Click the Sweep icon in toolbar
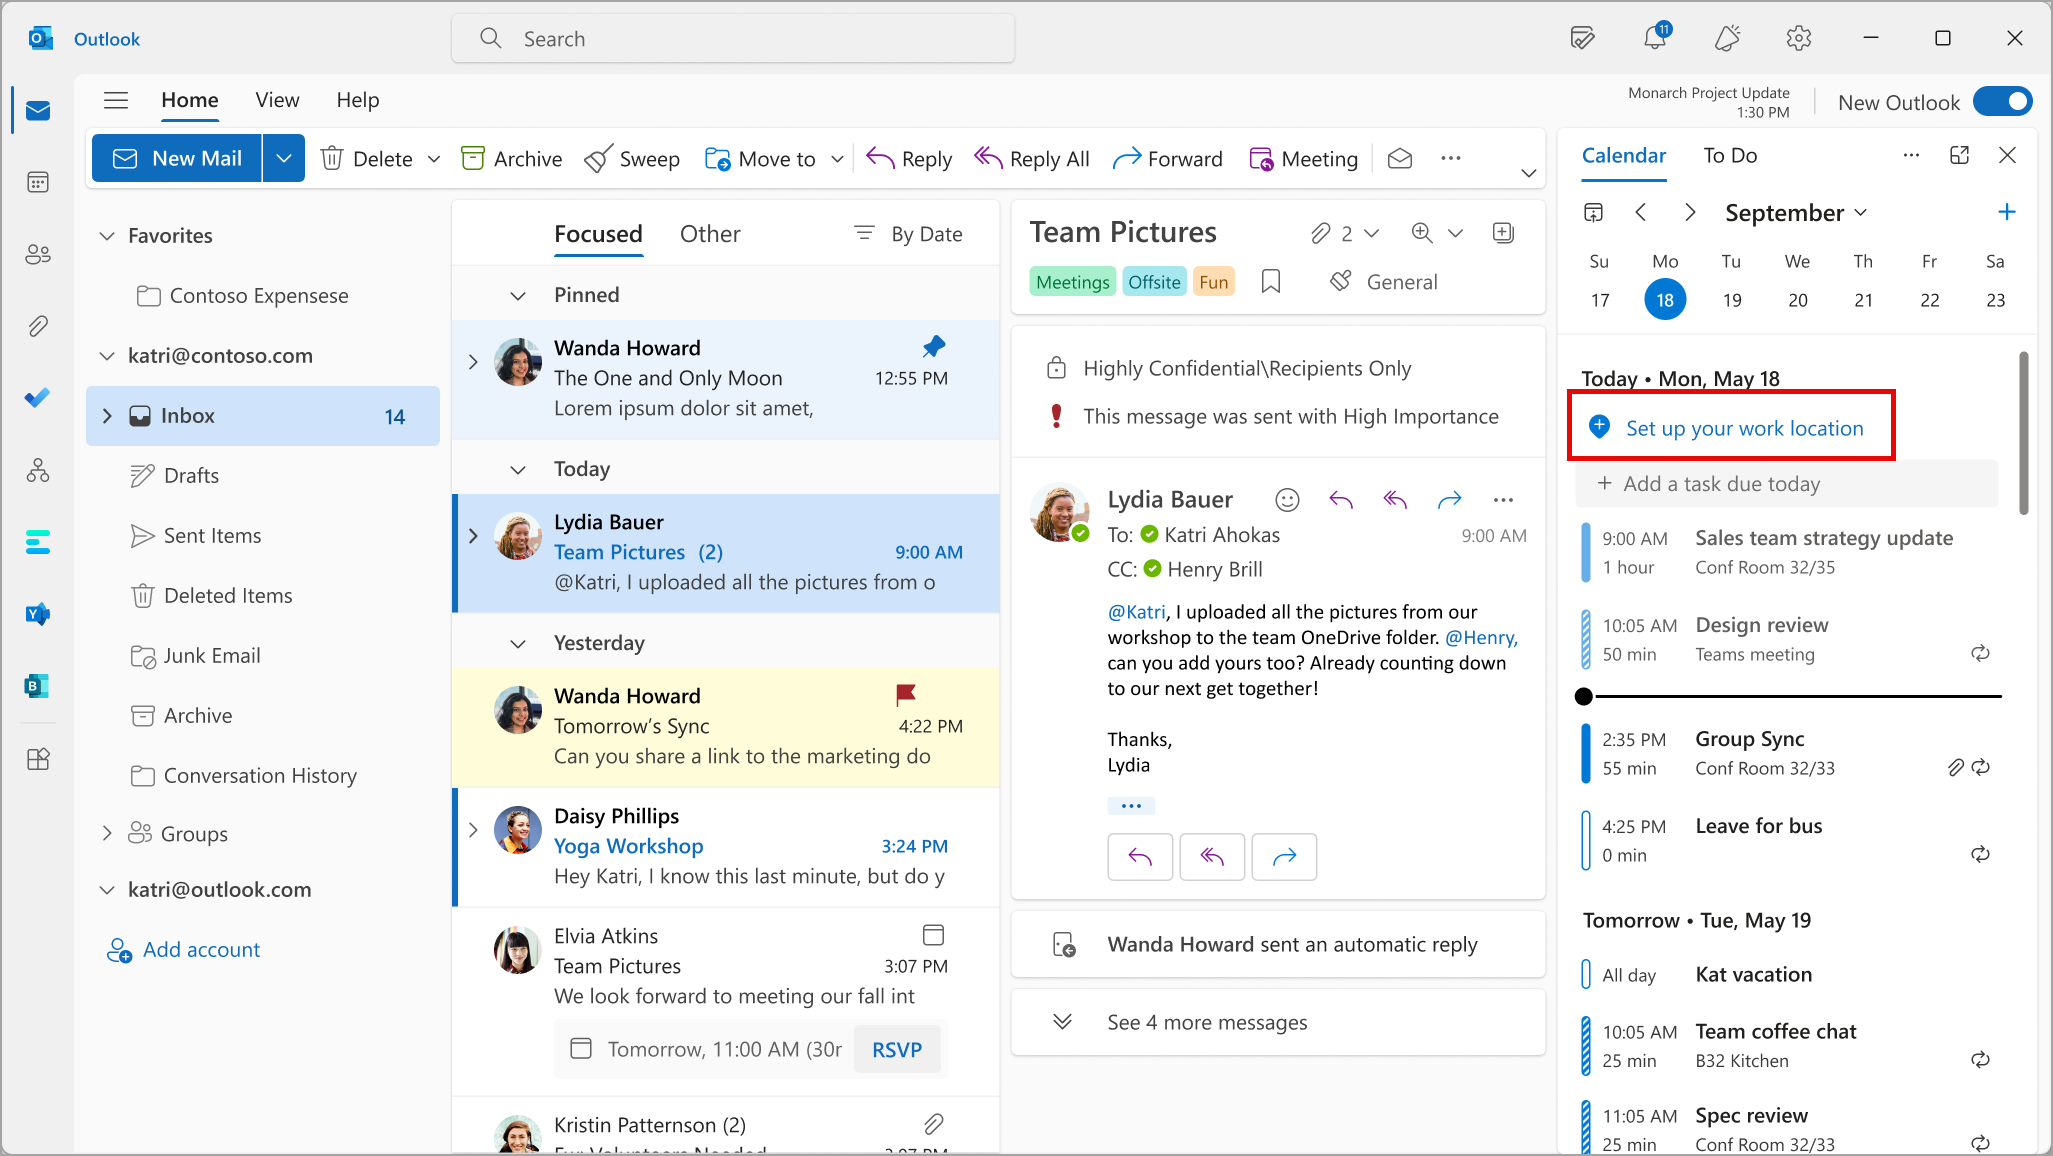2053x1156 pixels. [599, 159]
